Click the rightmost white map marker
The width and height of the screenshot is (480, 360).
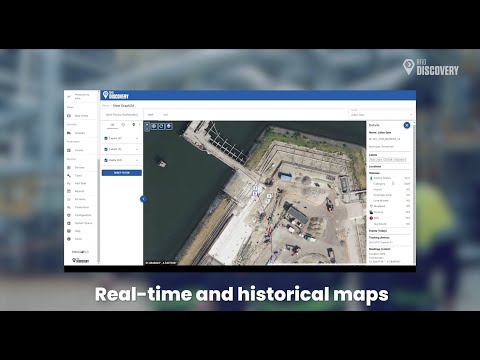click(269, 196)
